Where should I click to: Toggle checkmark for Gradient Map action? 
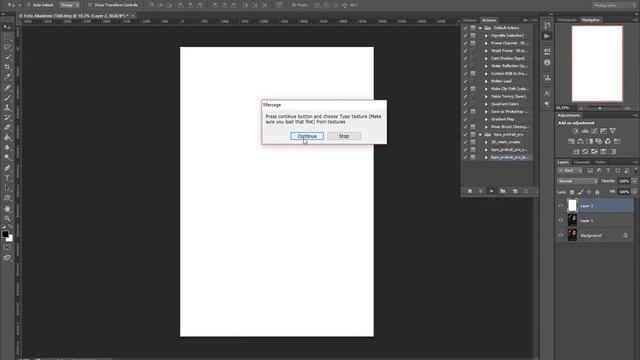click(465, 119)
